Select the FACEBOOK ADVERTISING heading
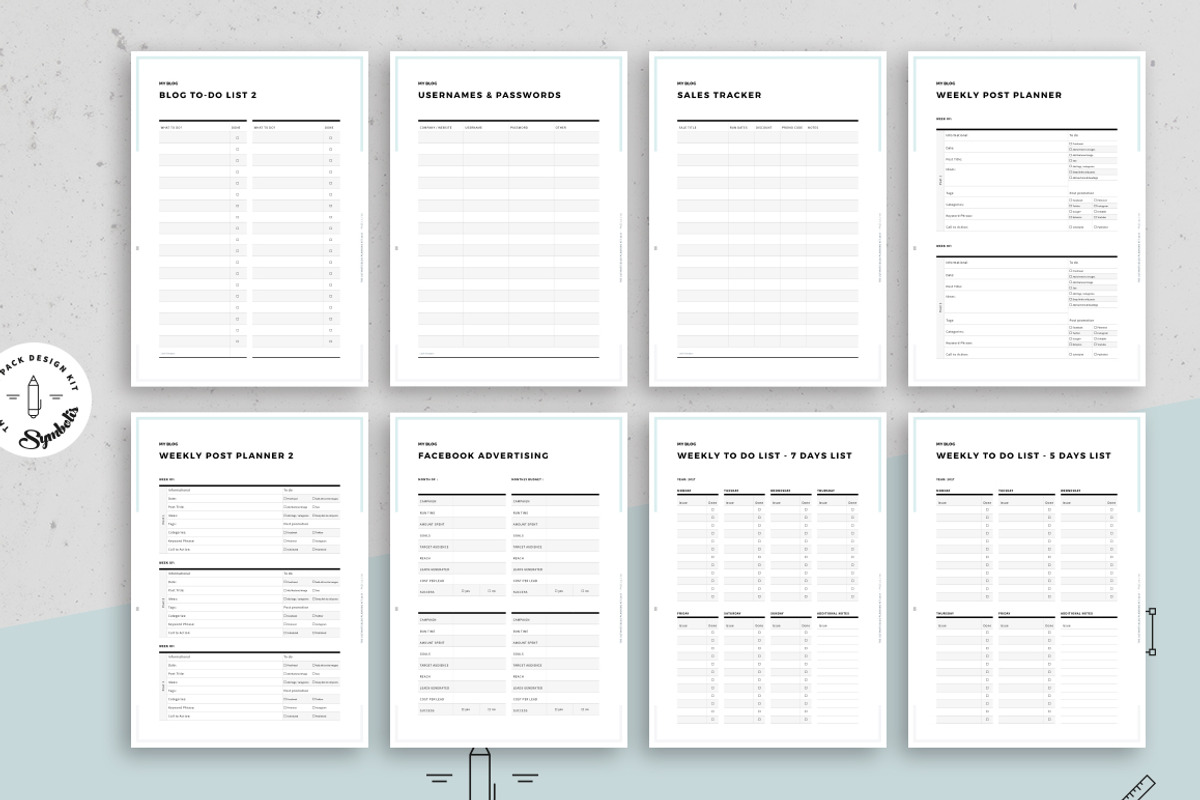Screen dimensions: 1200x800 pos(483,455)
